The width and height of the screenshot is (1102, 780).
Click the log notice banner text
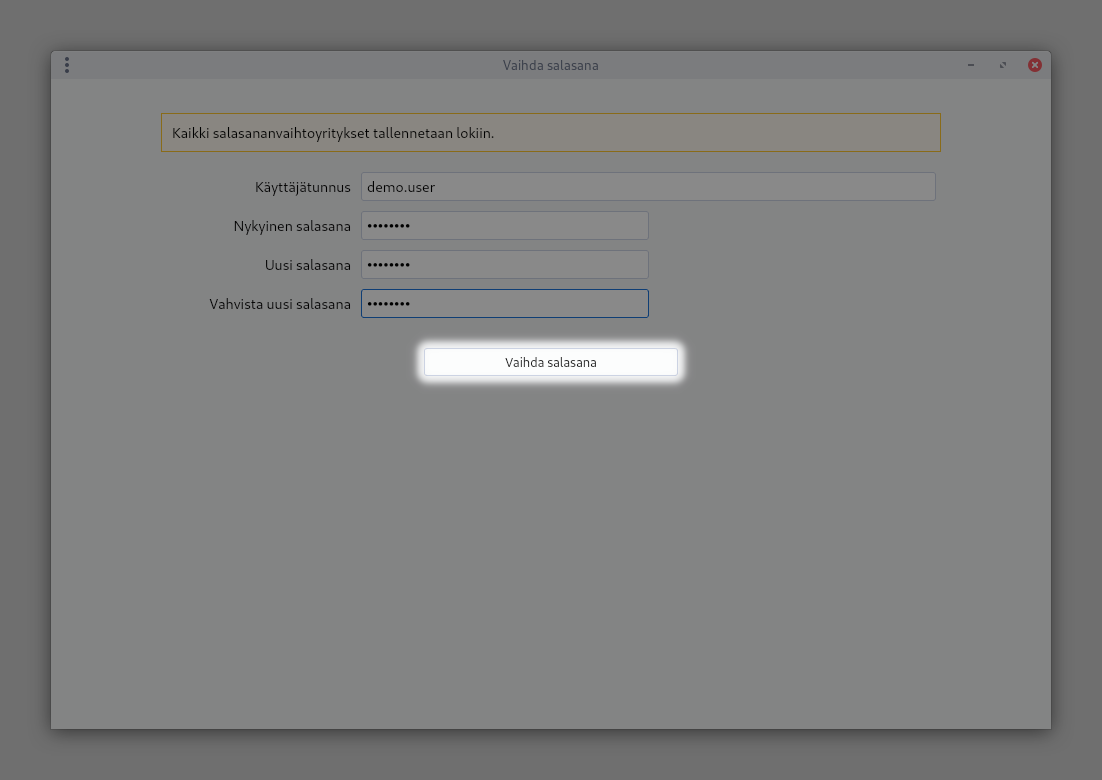coord(333,132)
